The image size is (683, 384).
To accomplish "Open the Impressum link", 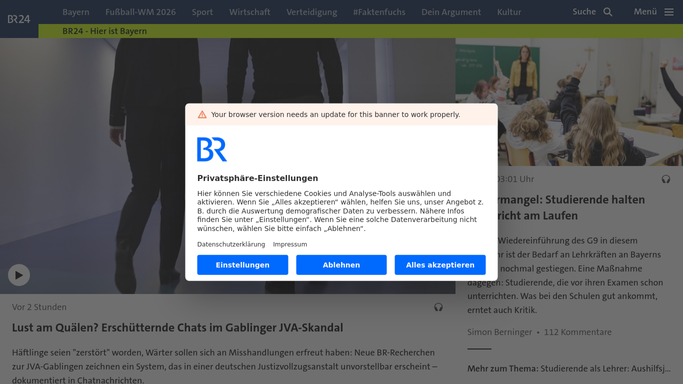I will click(290, 244).
